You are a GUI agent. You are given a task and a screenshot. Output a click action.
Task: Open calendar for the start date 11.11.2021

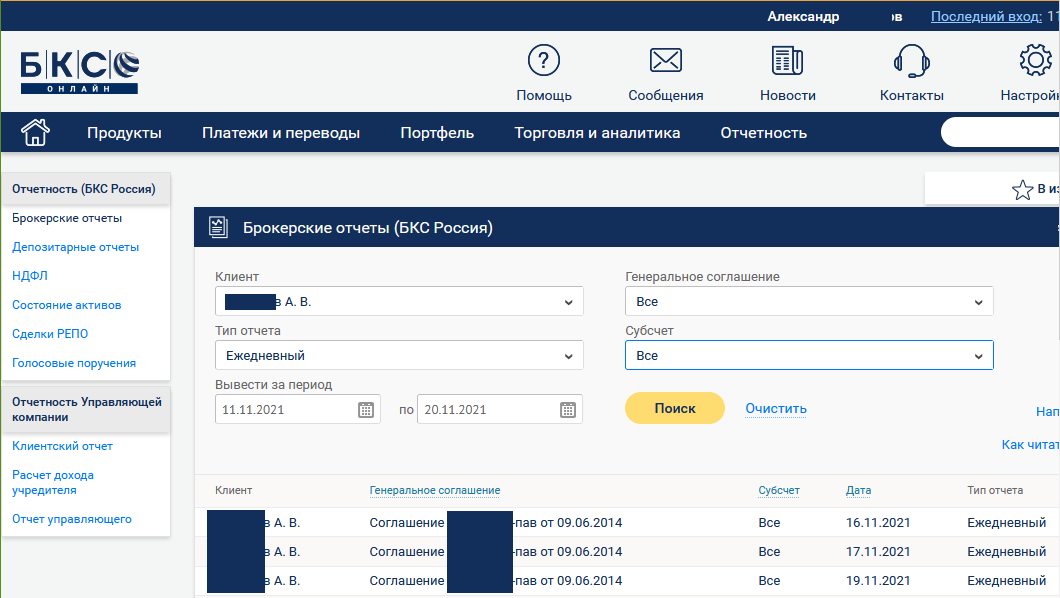366,409
